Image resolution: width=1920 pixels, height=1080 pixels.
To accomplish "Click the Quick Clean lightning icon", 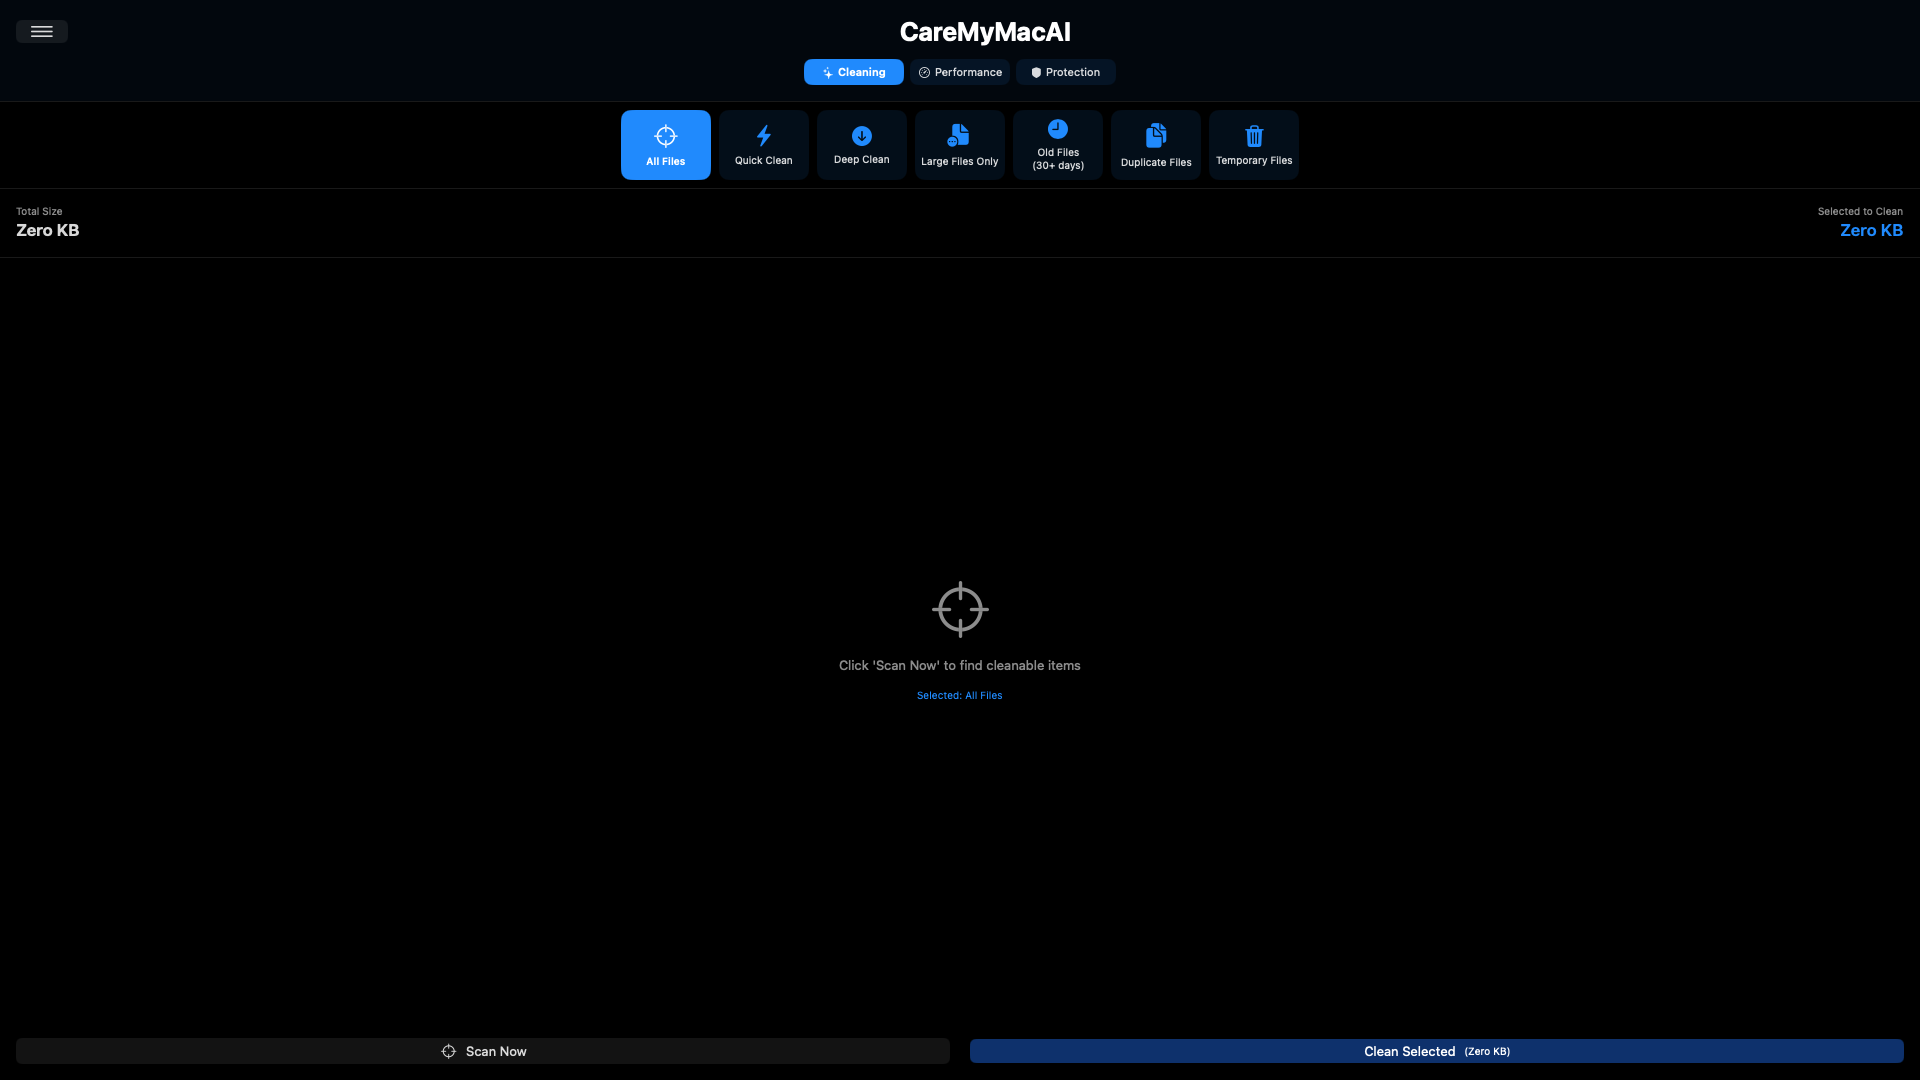I will 763,135.
